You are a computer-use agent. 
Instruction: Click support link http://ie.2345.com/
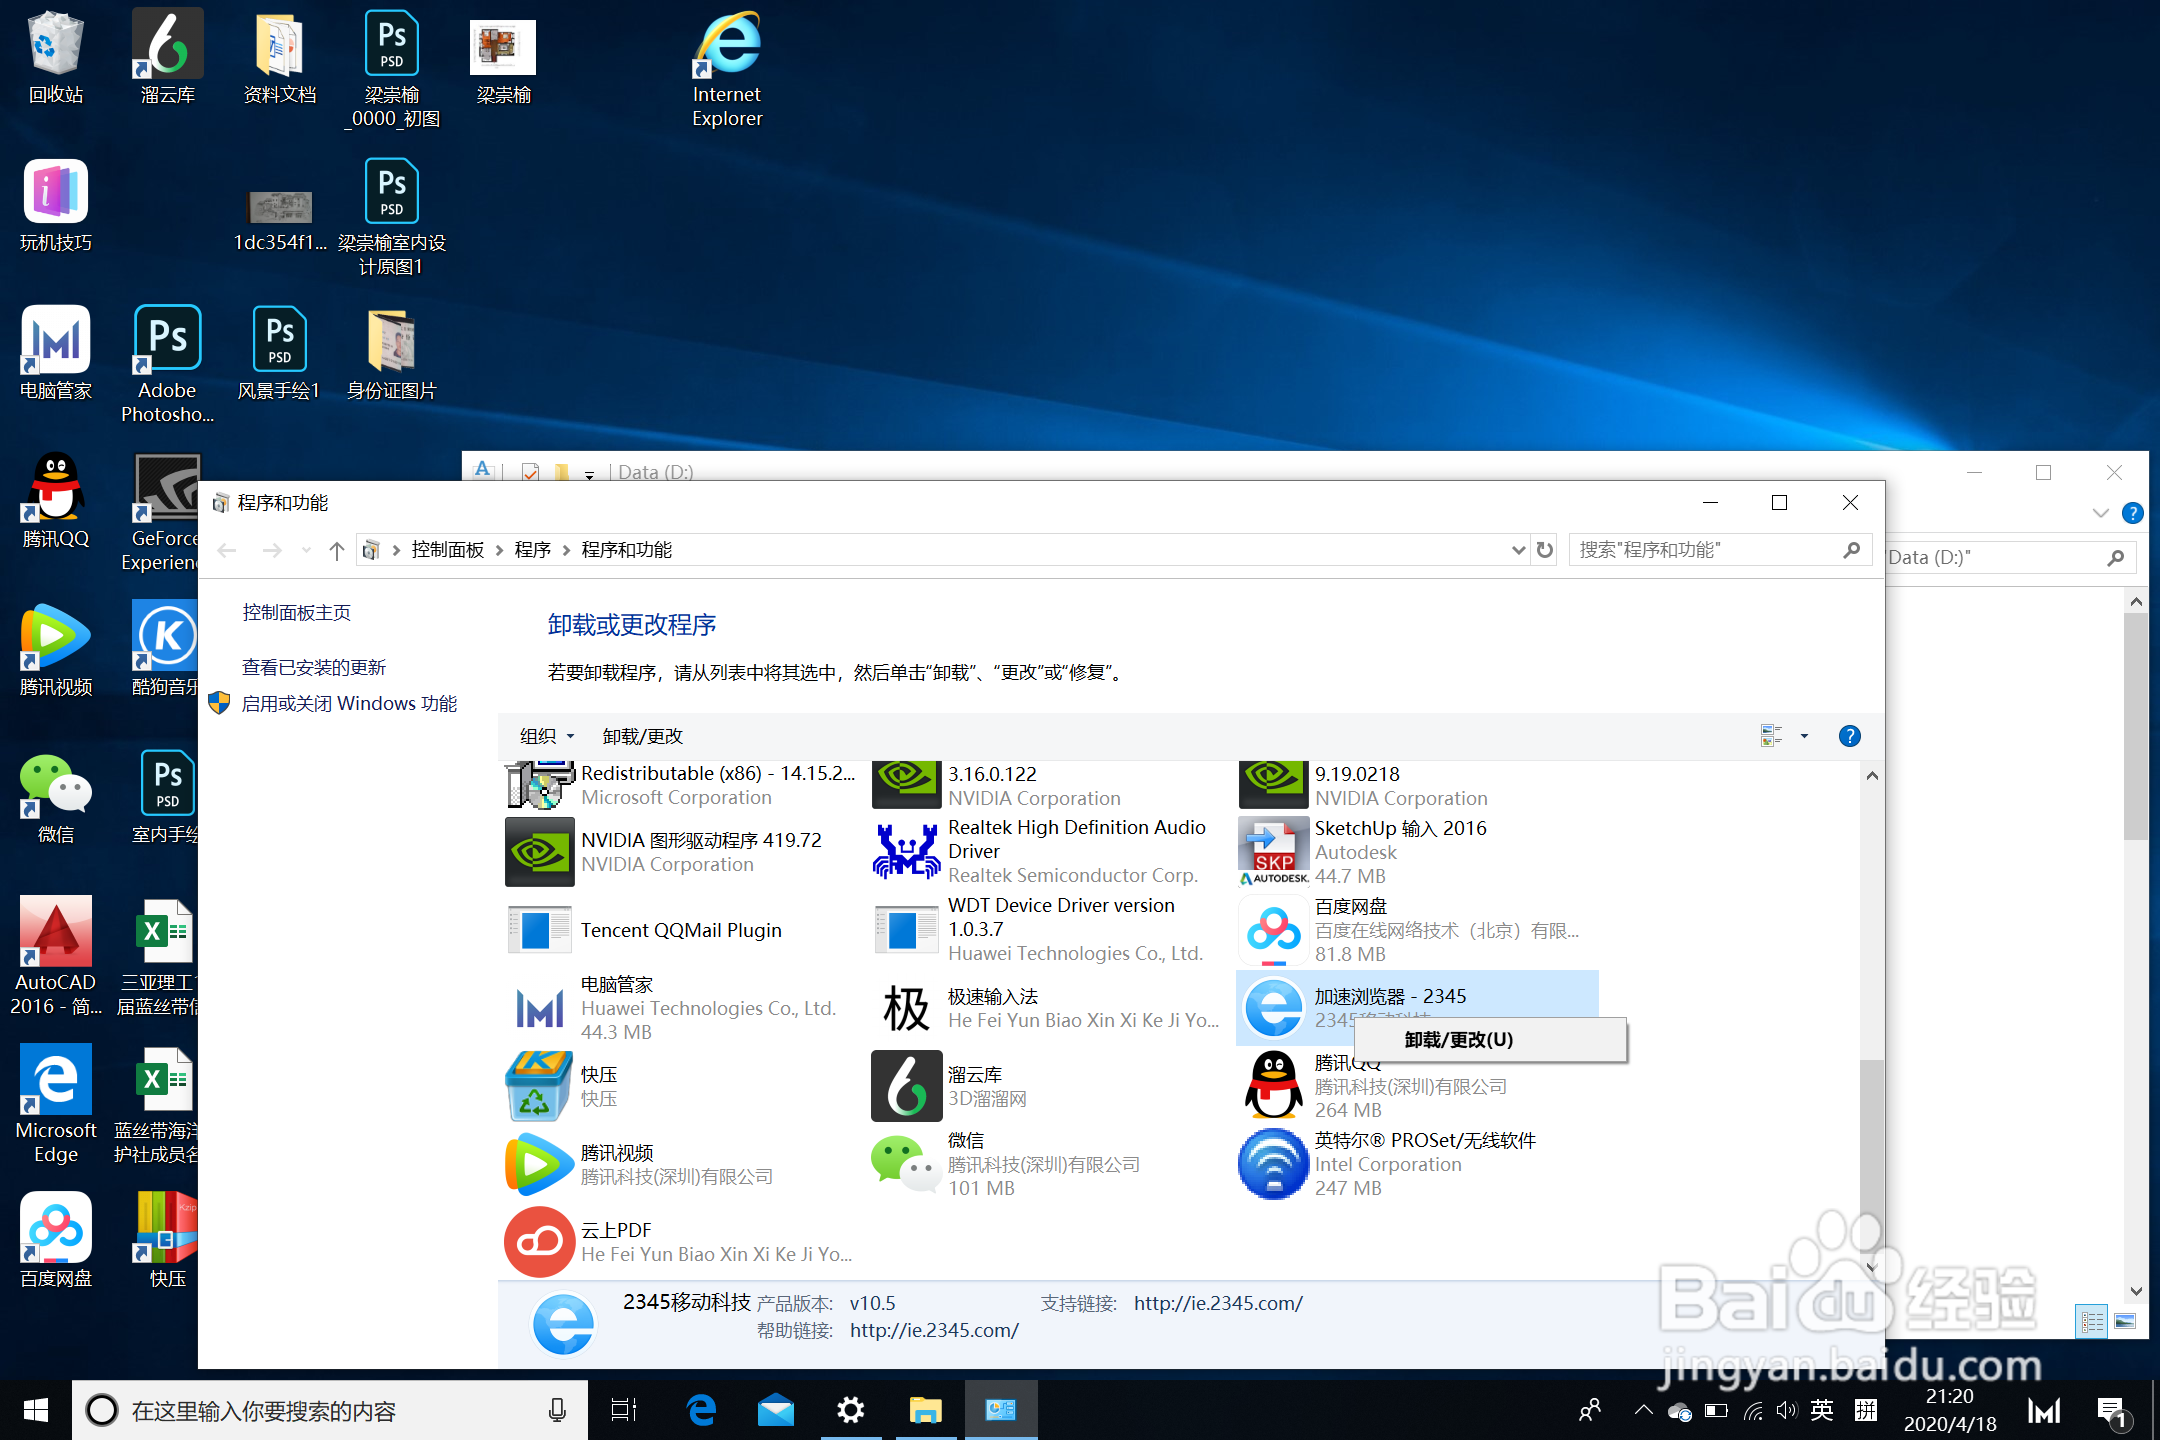pyautogui.click(x=1218, y=1303)
